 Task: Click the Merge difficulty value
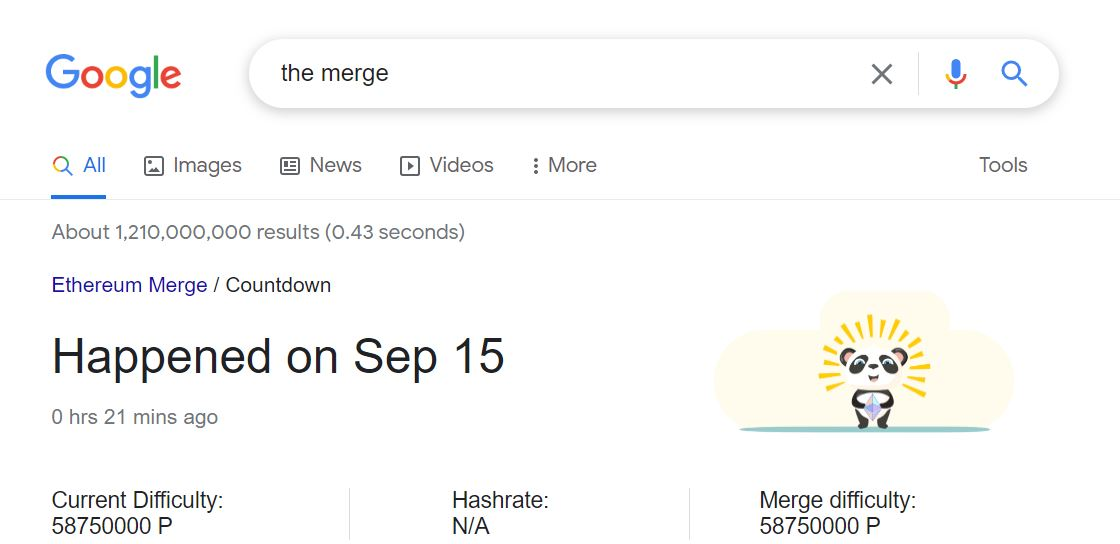coord(820,526)
